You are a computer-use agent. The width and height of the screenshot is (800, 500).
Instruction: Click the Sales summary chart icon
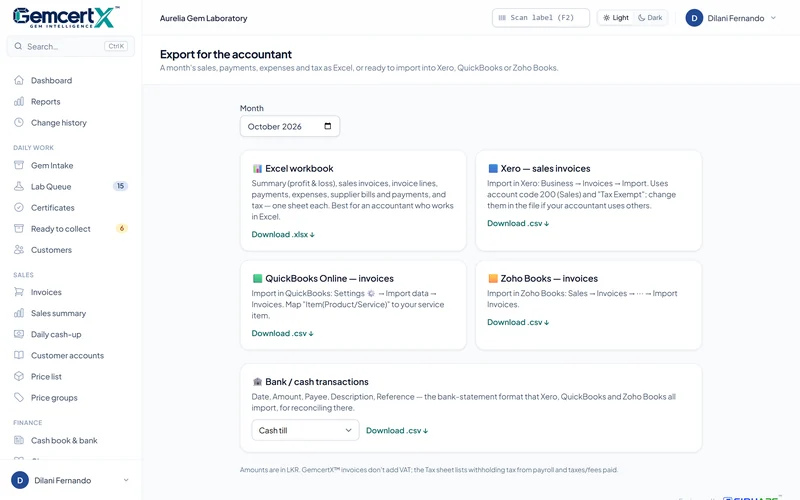[19, 313]
